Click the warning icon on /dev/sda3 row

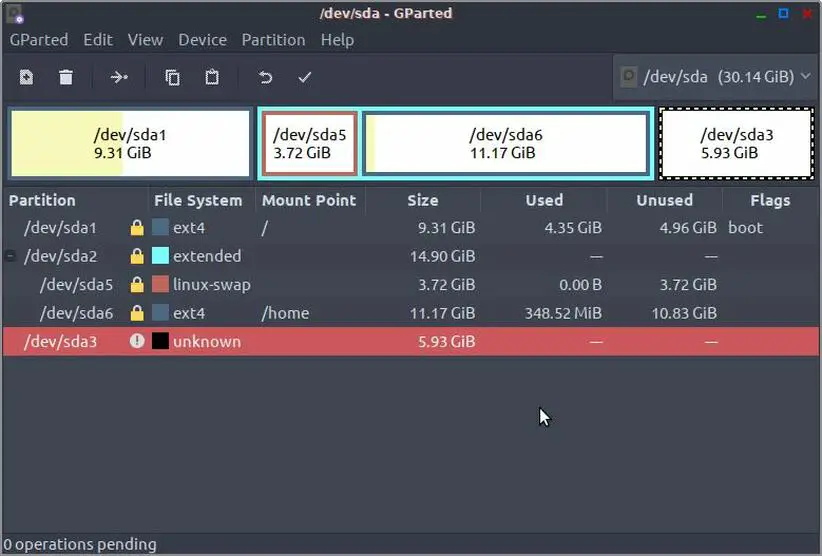click(x=137, y=341)
